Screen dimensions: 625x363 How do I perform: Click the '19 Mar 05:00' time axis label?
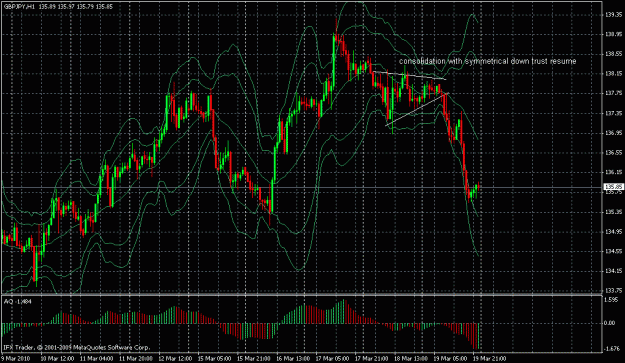click(x=450, y=359)
